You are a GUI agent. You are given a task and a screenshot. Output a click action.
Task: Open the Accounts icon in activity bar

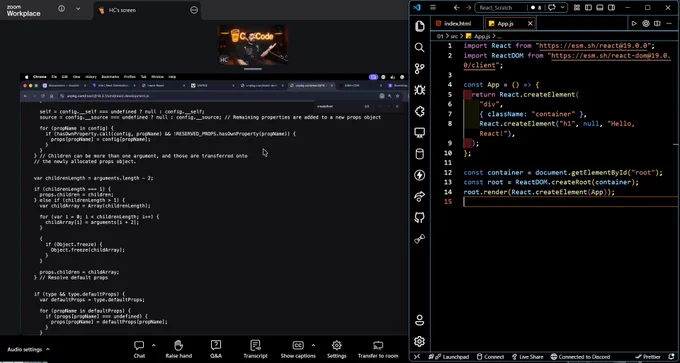coord(419,320)
